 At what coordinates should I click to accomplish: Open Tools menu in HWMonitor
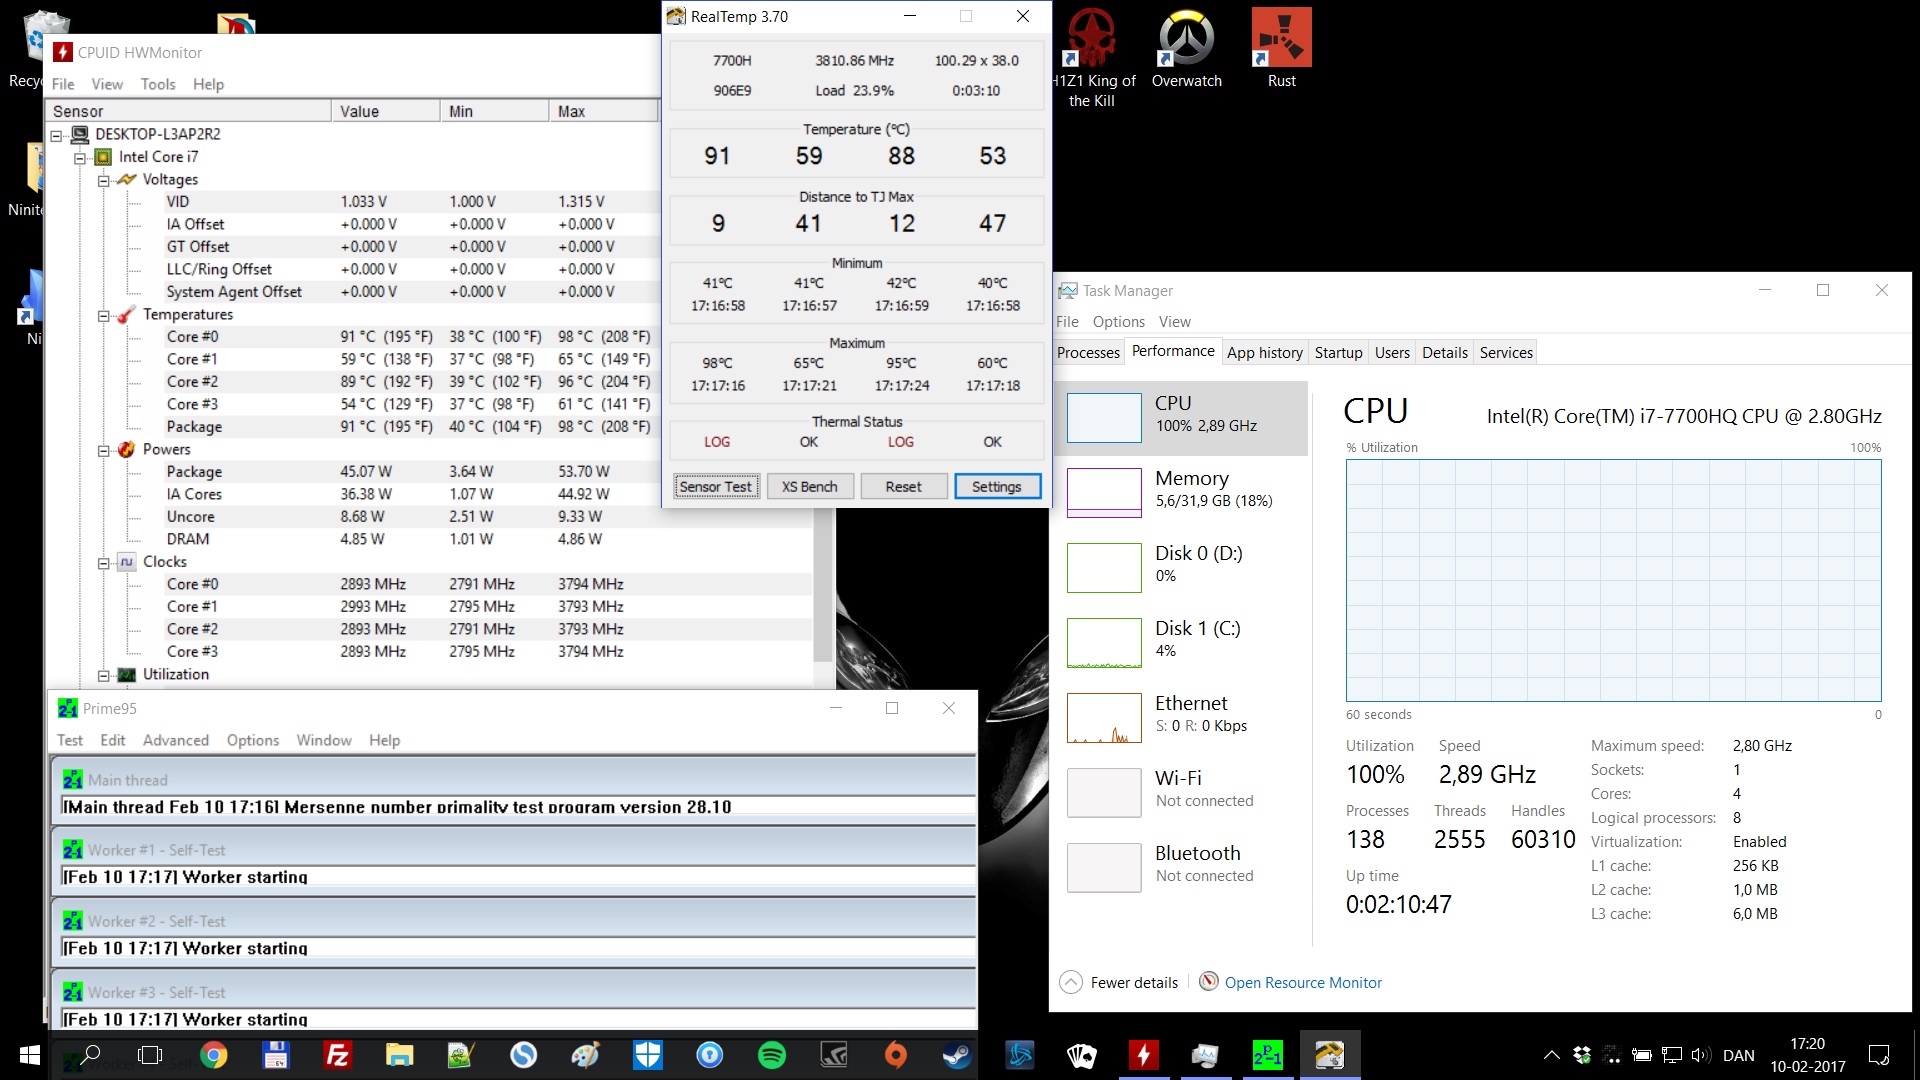click(x=157, y=84)
